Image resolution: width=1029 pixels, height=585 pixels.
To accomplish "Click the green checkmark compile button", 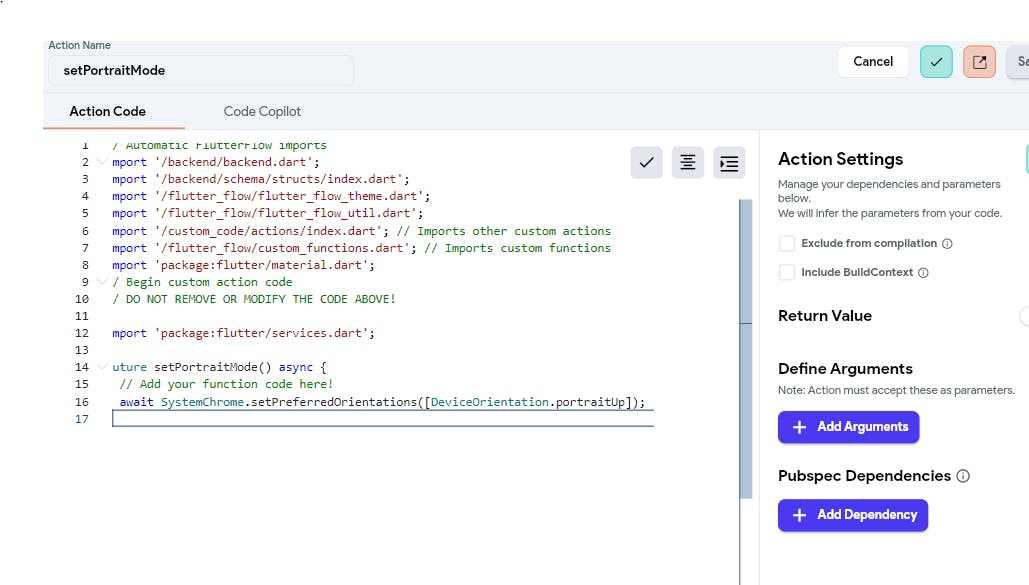I will (936, 62).
